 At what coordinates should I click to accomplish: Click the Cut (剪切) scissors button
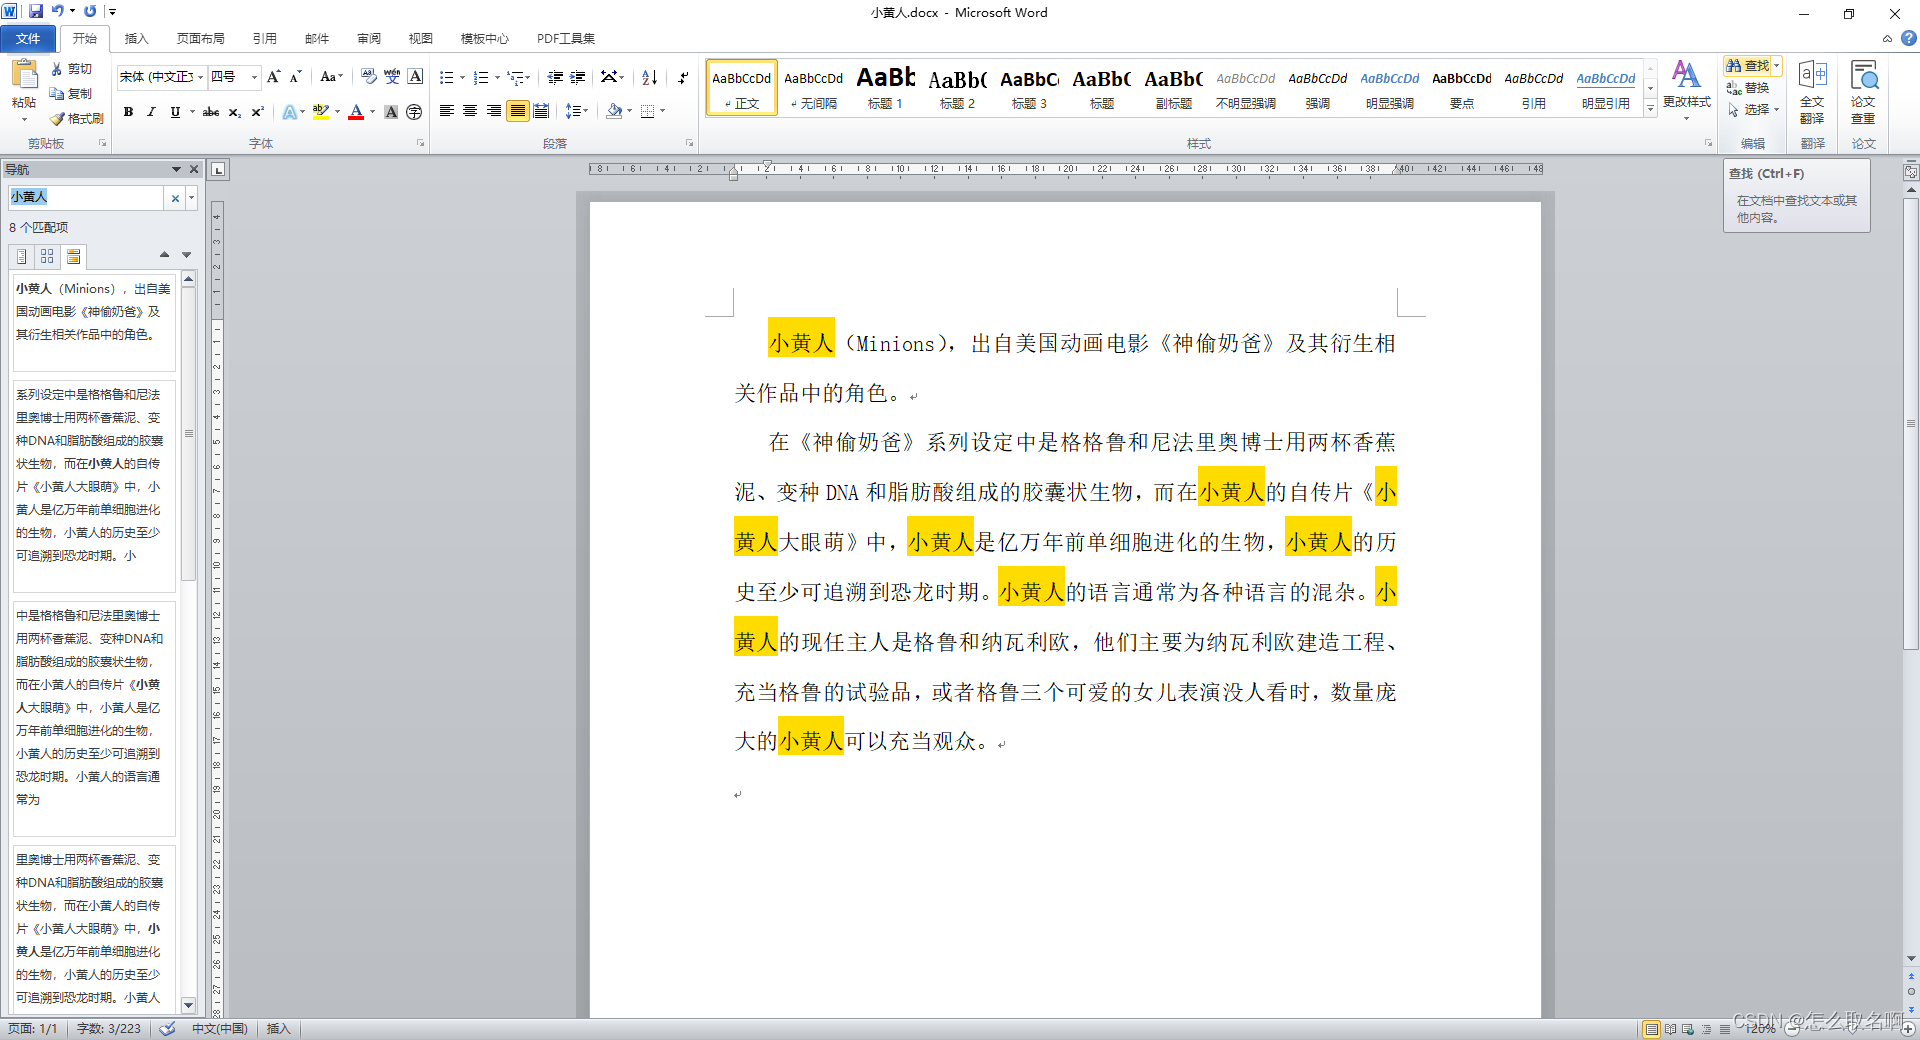coord(71,69)
